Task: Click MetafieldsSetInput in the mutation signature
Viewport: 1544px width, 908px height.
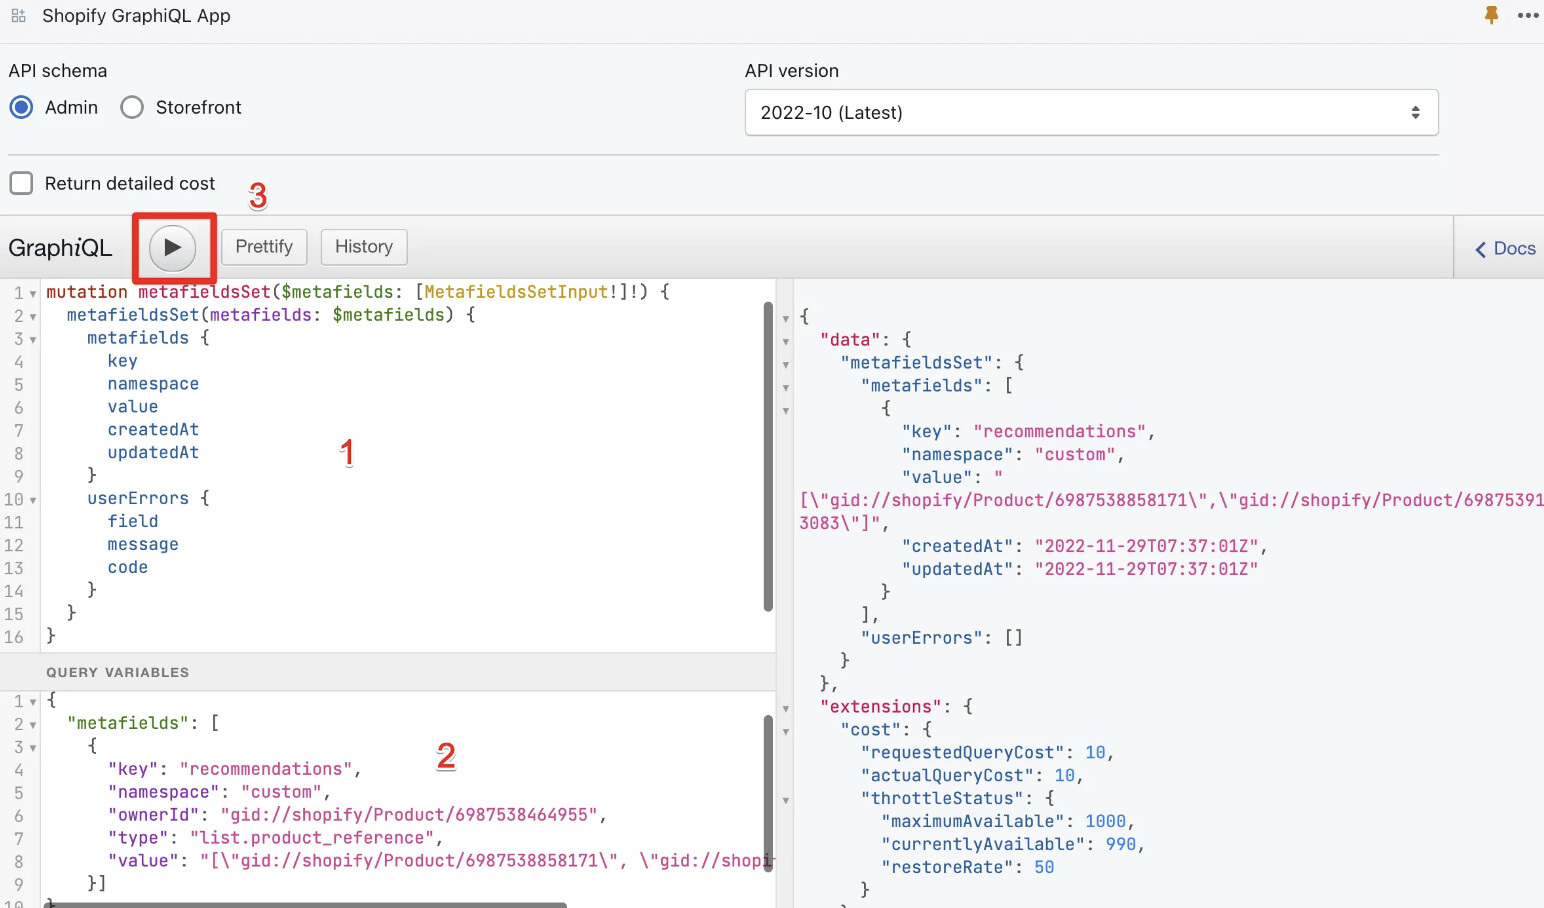Action: click(x=516, y=292)
